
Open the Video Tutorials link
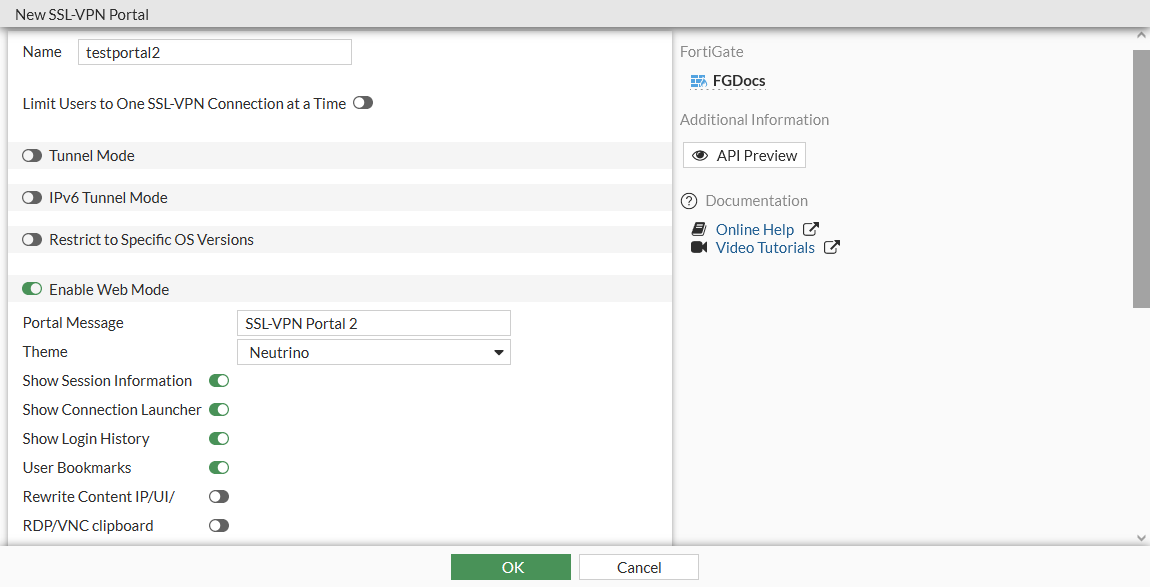[x=765, y=247]
